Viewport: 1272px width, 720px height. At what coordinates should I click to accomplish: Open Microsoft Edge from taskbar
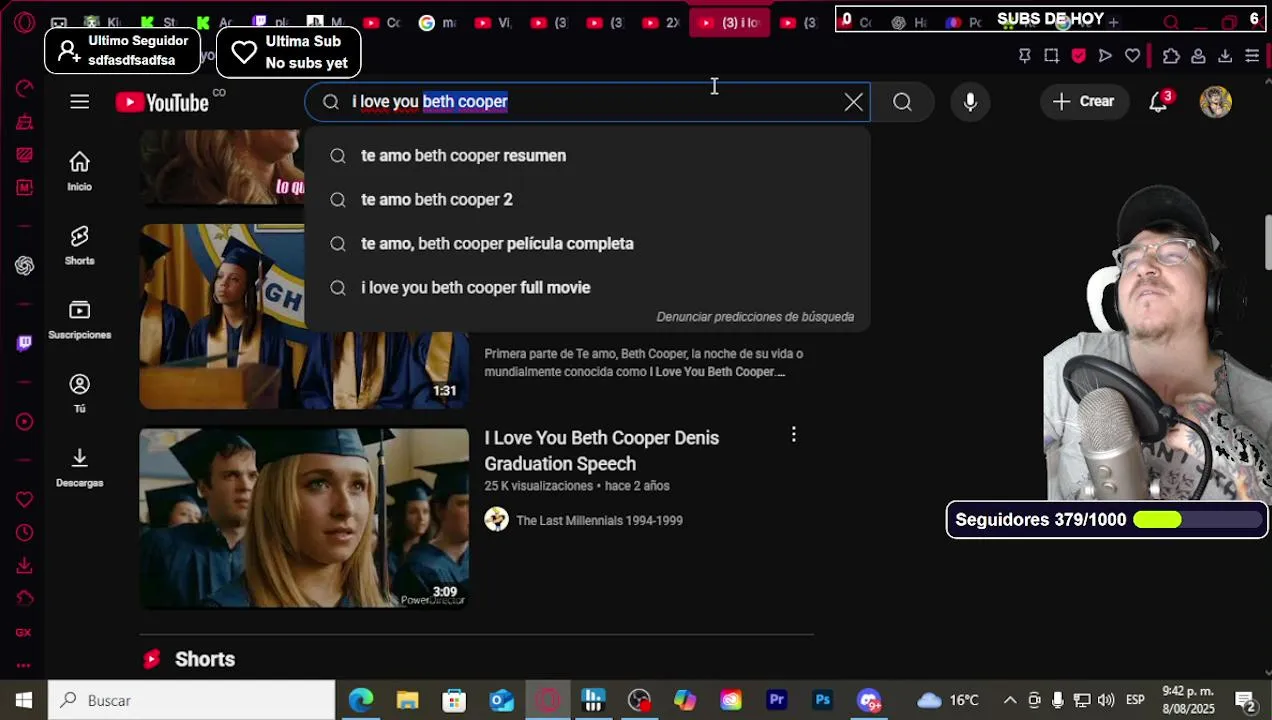click(x=361, y=700)
